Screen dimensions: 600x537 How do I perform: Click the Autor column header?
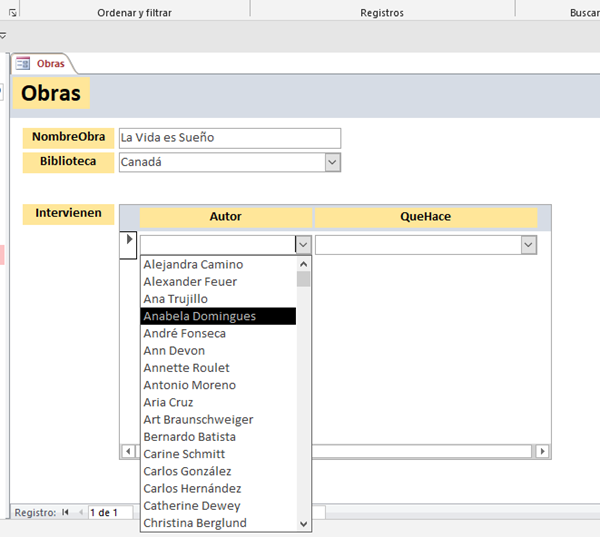(x=225, y=217)
